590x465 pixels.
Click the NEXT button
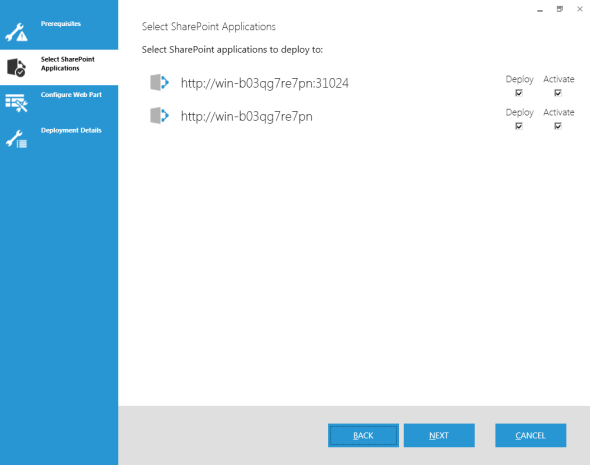[439, 435]
